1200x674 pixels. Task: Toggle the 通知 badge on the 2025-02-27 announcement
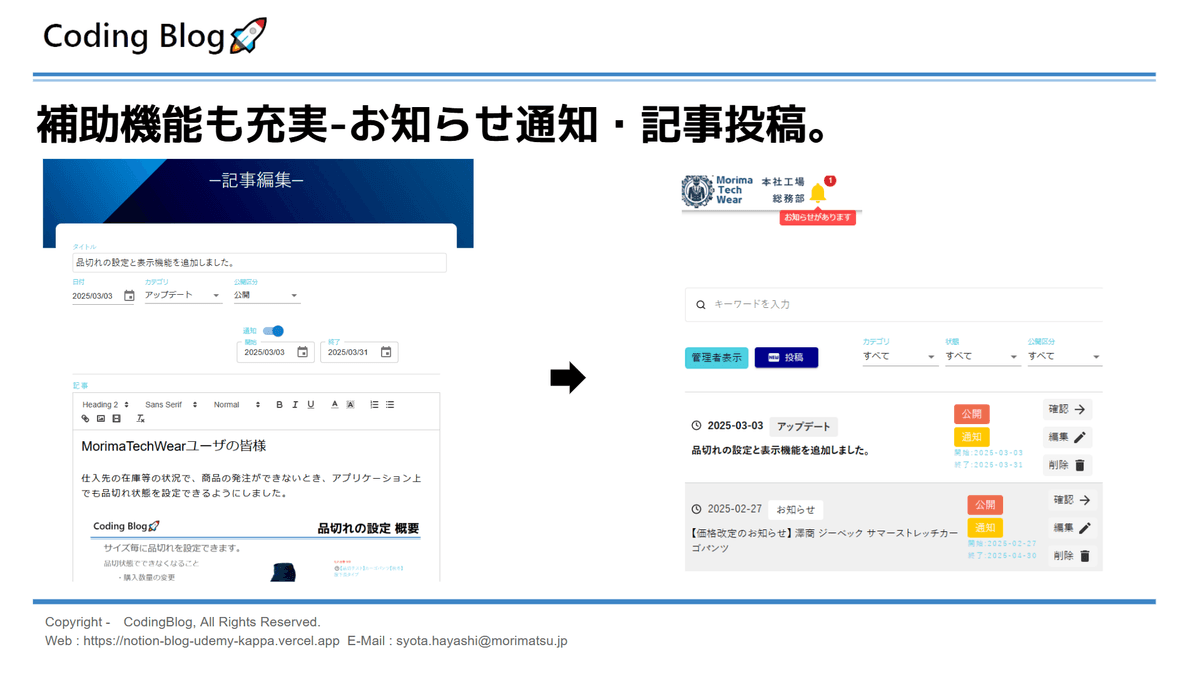[985, 527]
